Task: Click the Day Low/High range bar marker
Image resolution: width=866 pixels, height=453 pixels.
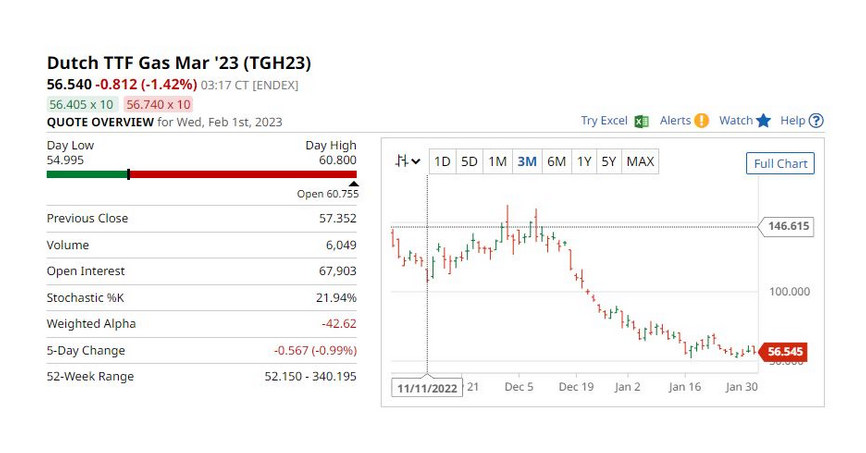Action: coord(128,175)
